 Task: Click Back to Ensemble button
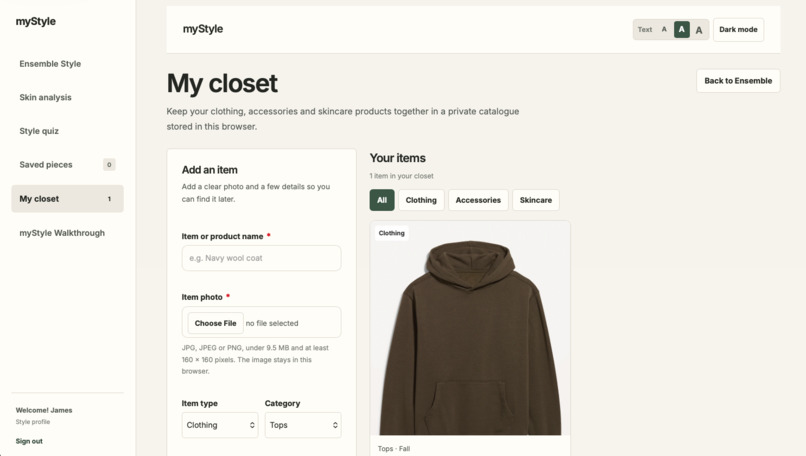click(x=738, y=81)
